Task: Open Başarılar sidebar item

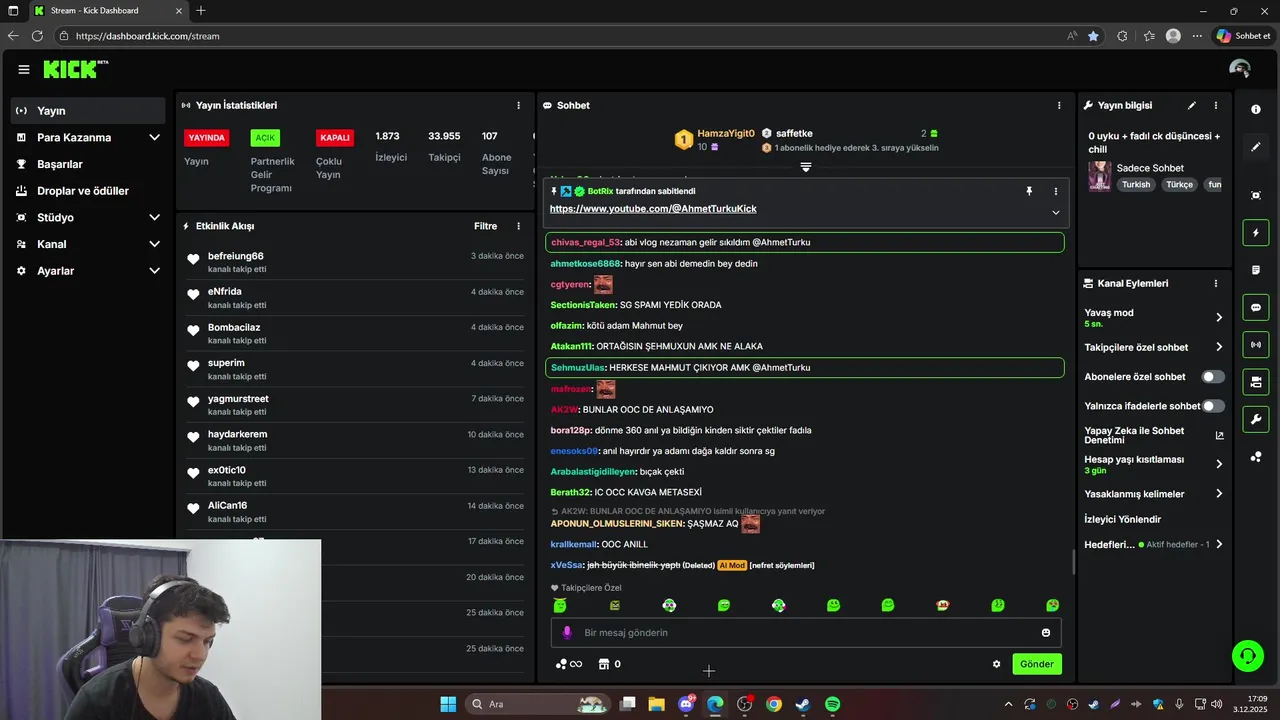Action: 88,164
